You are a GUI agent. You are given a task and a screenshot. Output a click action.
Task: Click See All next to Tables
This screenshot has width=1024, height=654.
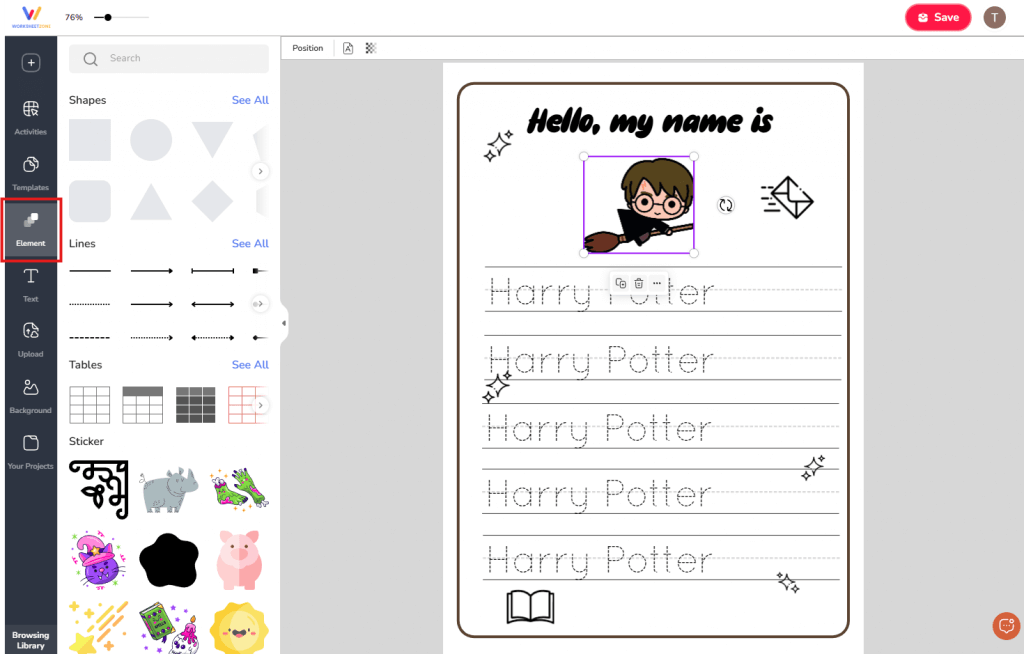pyautogui.click(x=250, y=365)
